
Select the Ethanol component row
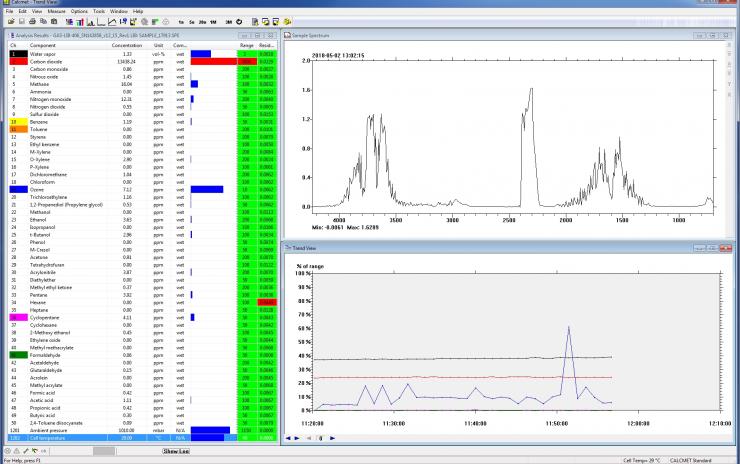click(x=143, y=220)
